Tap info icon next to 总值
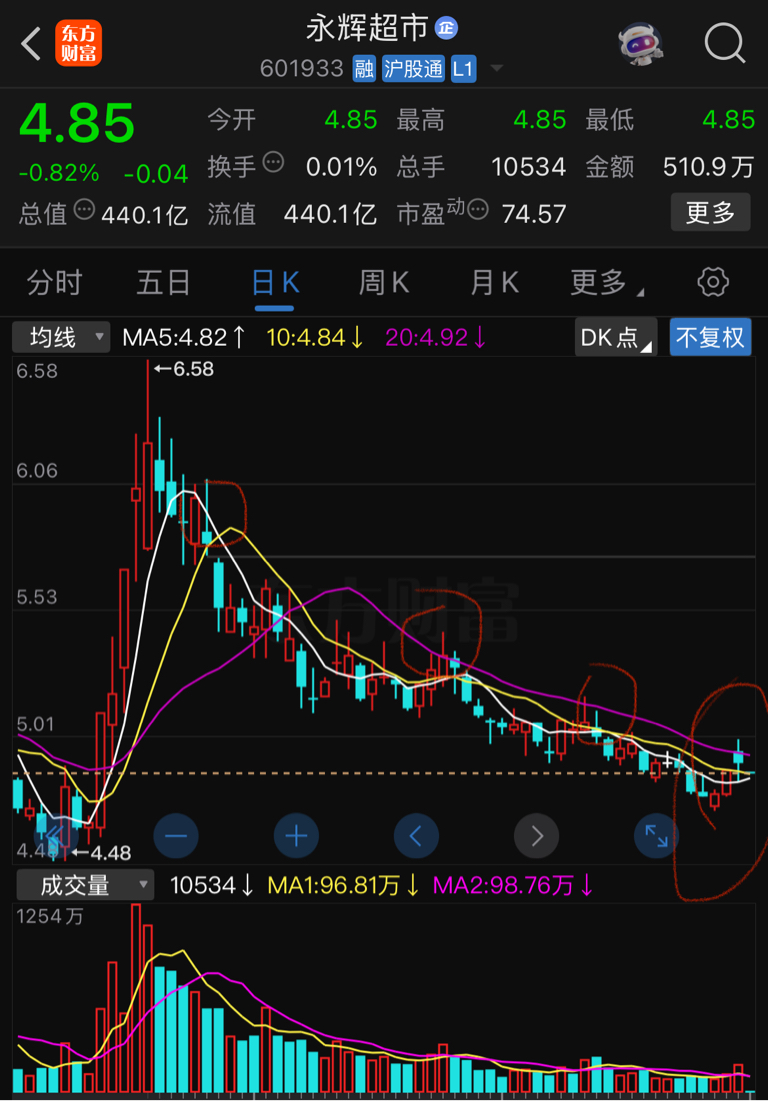The image size is (768, 1101). [84, 209]
